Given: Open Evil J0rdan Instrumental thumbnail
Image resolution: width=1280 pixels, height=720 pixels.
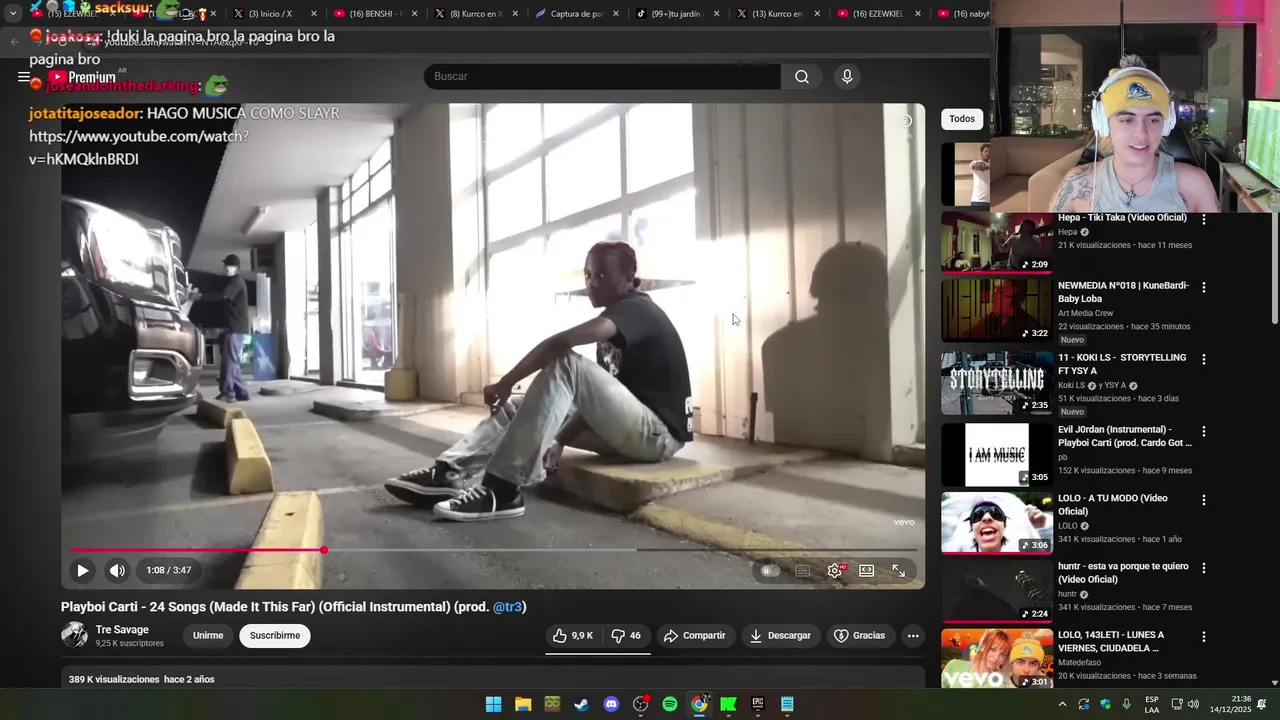Looking at the screenshot, I should point(997,455).
